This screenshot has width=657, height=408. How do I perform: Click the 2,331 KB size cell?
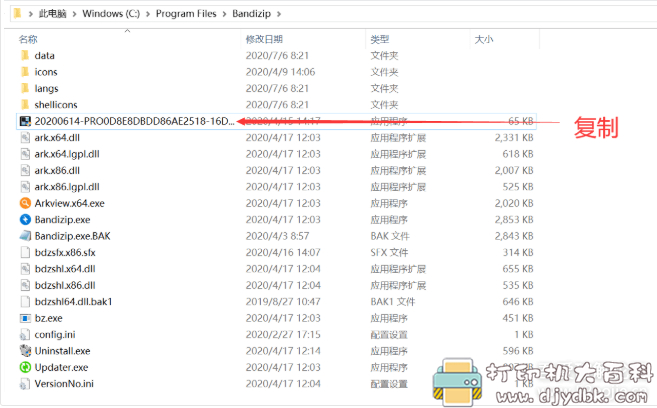pos(514,137)
